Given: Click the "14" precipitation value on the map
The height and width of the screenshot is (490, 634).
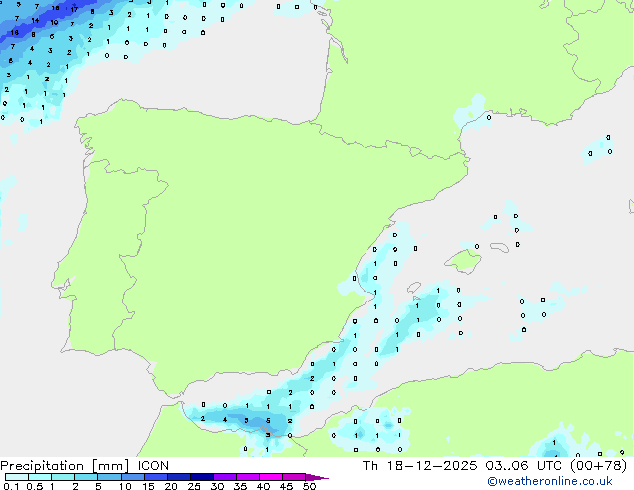Looking at the screenshot, I should pyautogui.click(x=35, y=20).
